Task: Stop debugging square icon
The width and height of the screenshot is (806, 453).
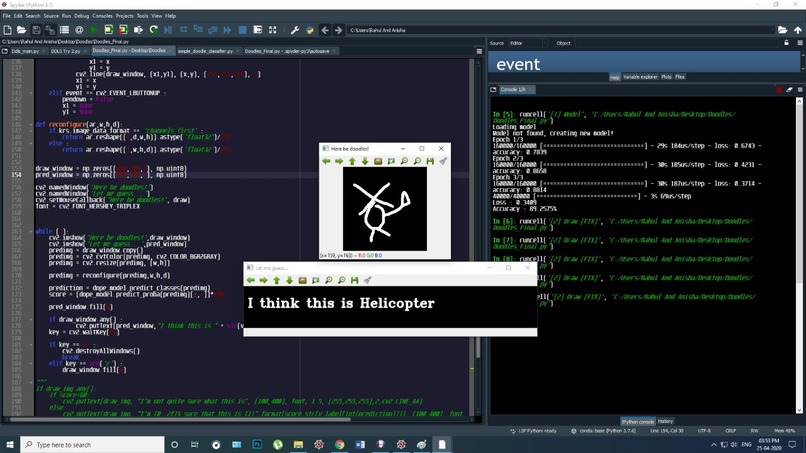Action: click(243, 30)
